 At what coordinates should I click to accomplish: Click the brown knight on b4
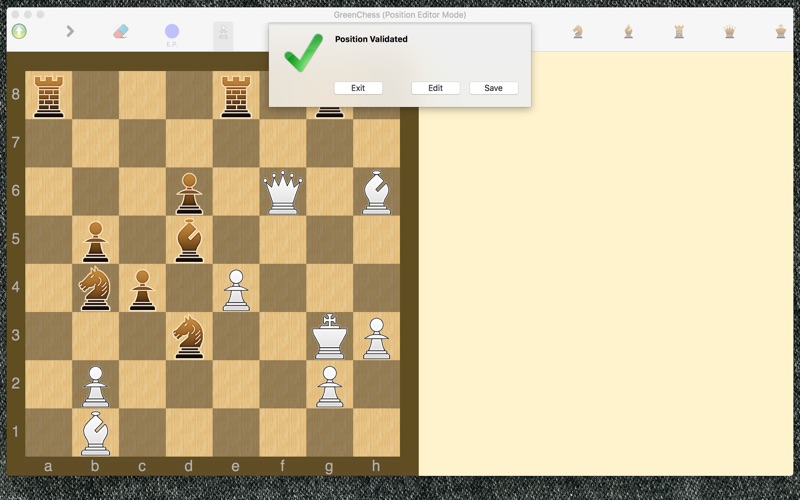(x=95, y=289)
